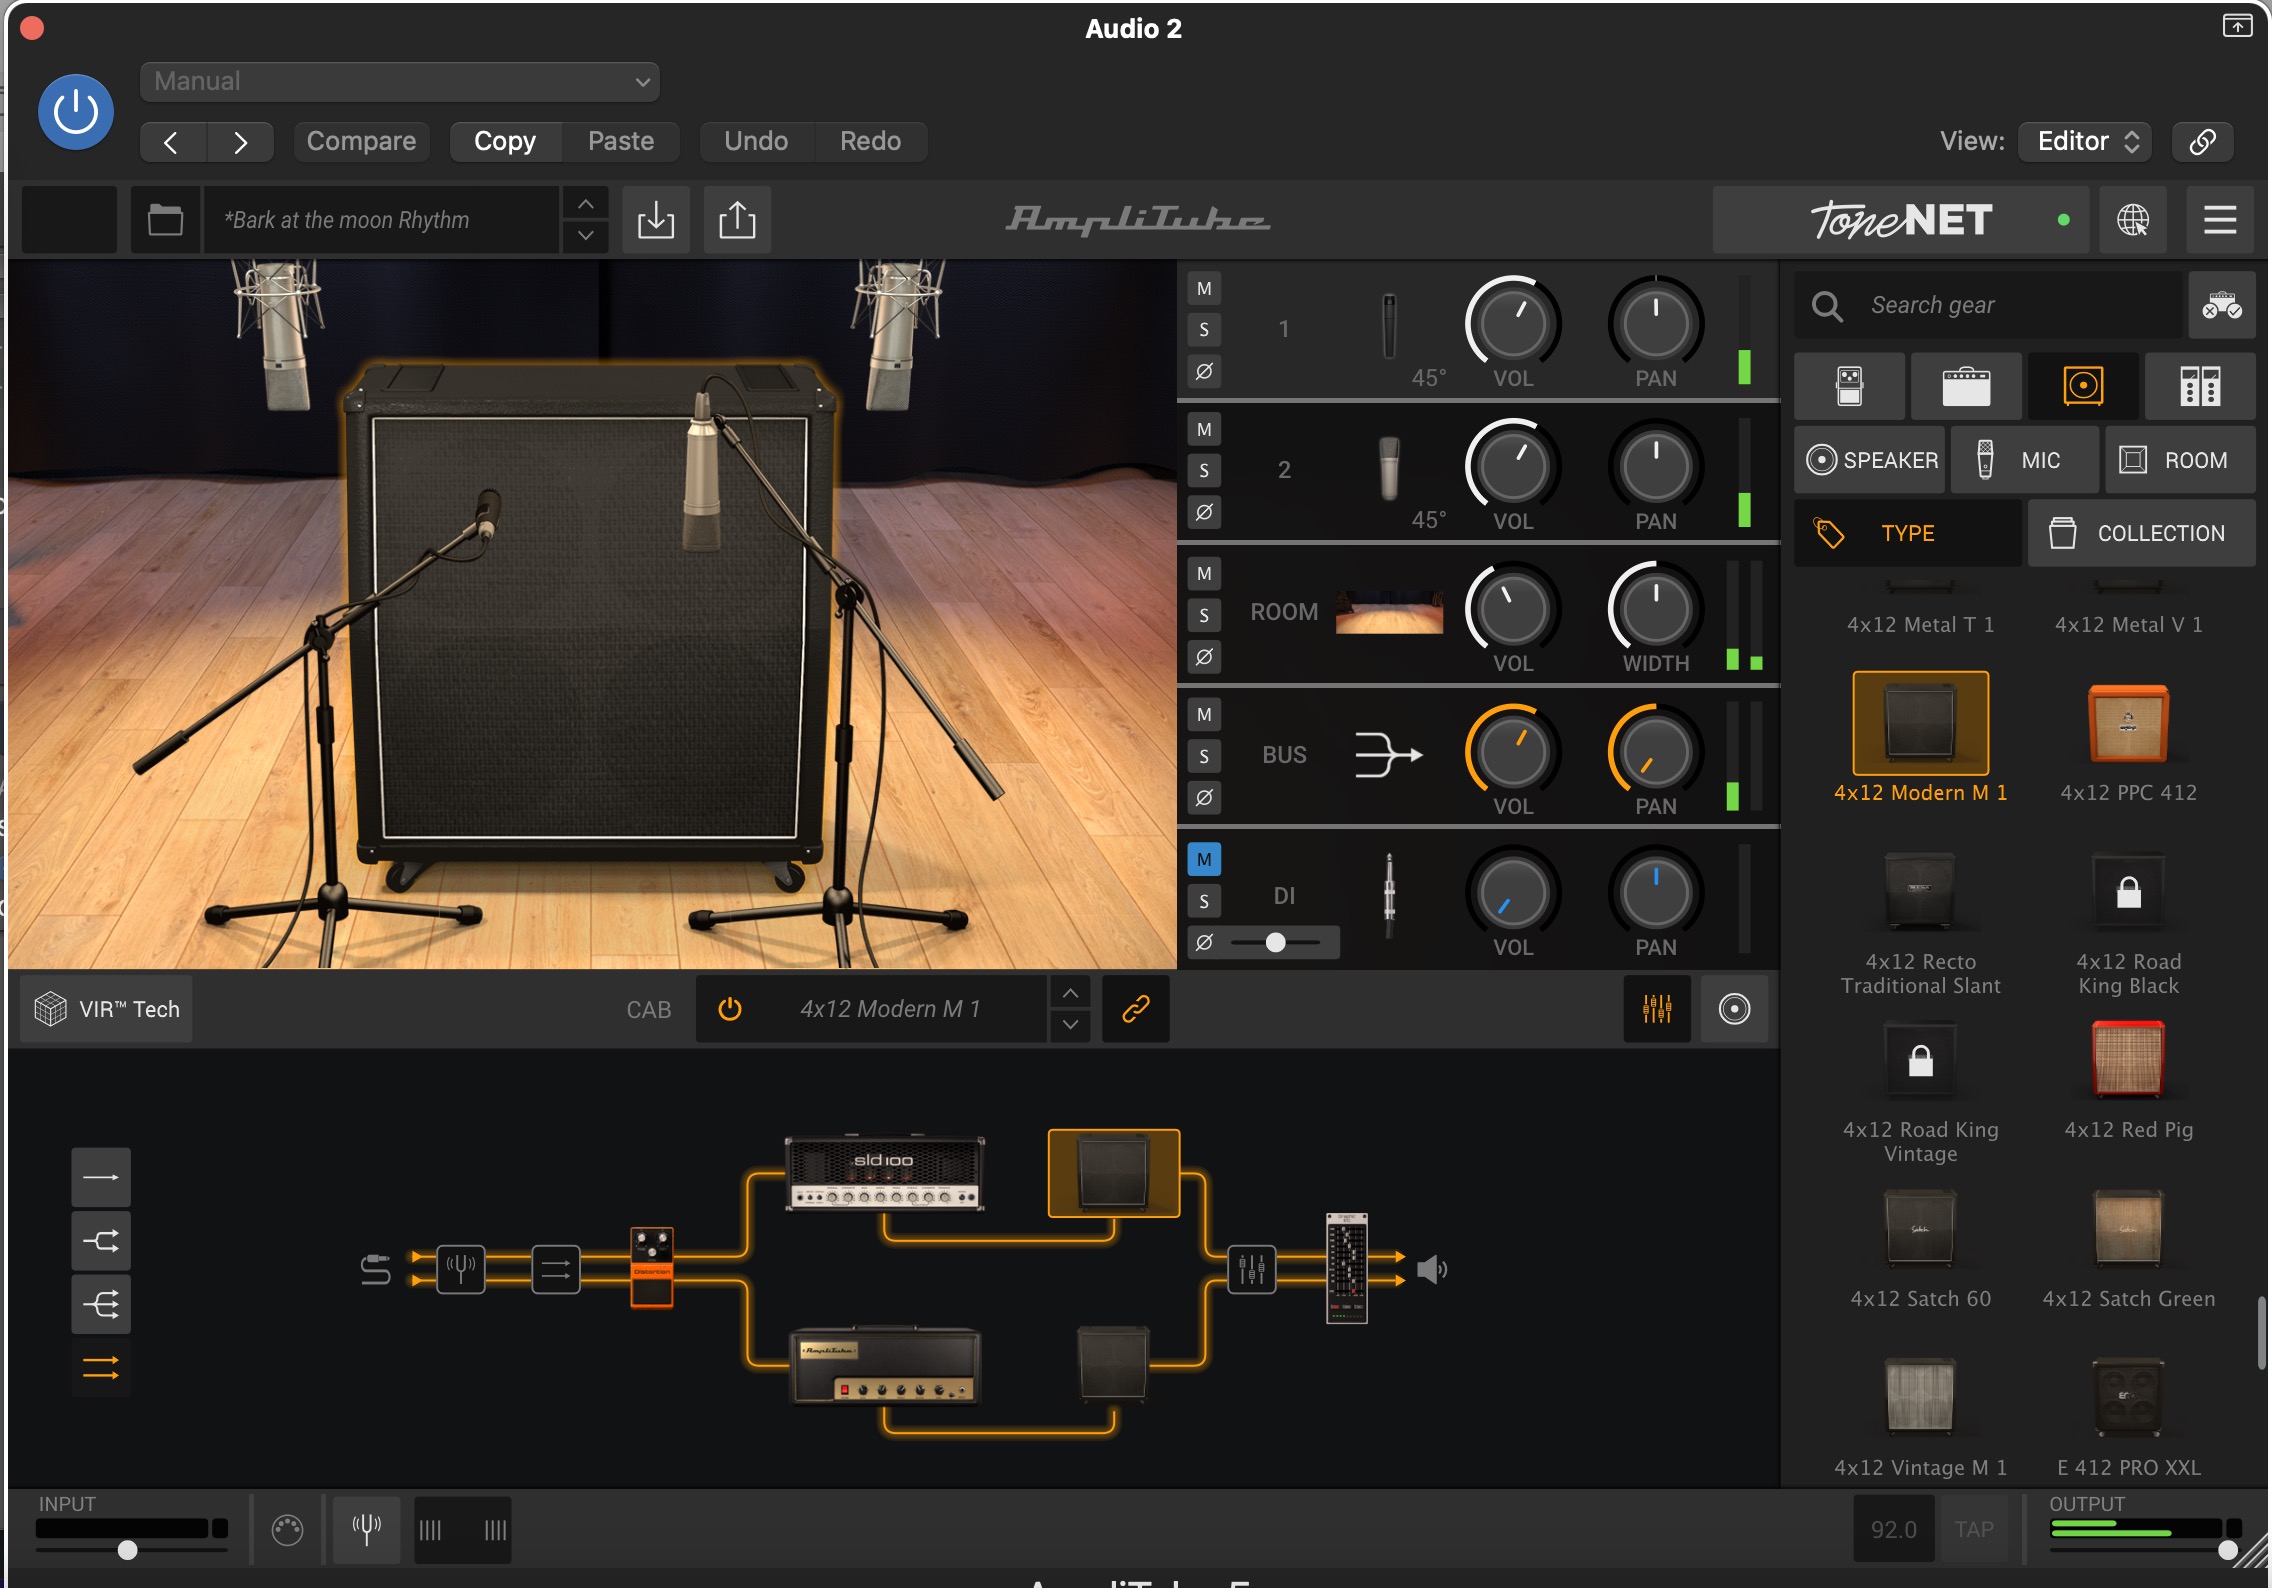Step up the 4x12 Modern M 1 cab selector

(1070, 993)
